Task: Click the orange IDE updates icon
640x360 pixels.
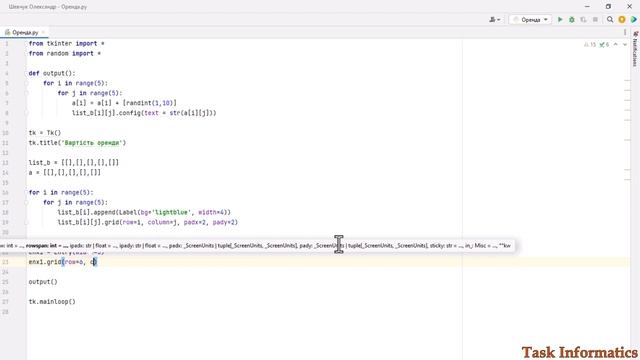Action: (x=622, y=20)
